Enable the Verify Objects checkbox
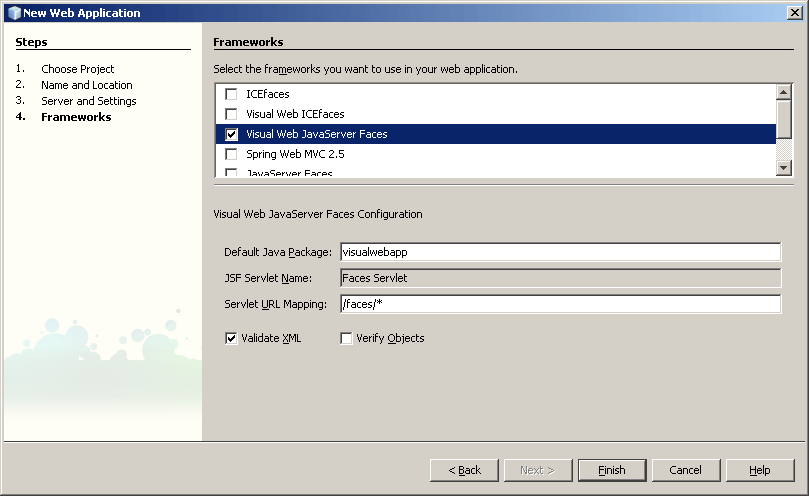Screen dimensions: 809x496 [346, 338]
